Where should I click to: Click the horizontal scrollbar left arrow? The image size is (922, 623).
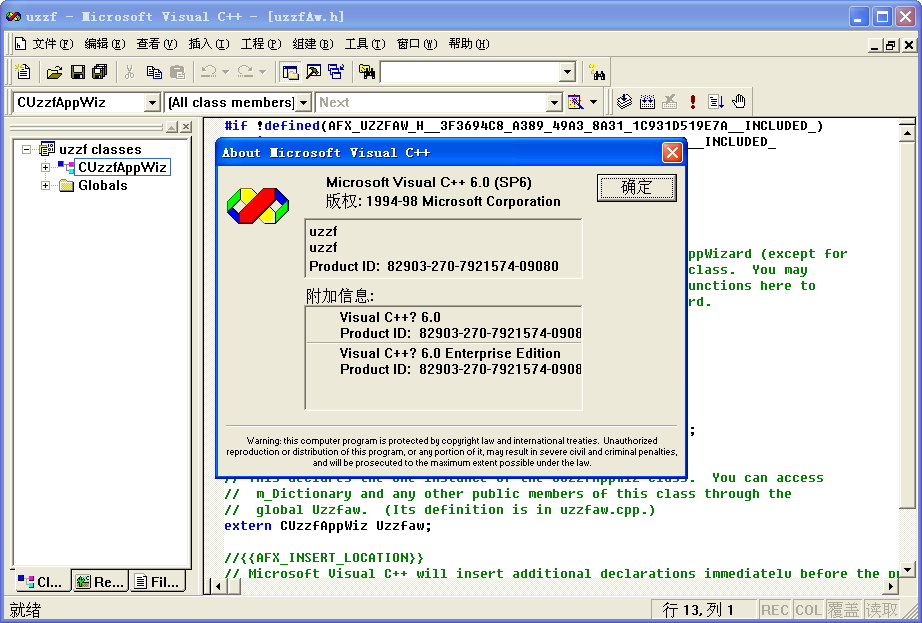218,586
